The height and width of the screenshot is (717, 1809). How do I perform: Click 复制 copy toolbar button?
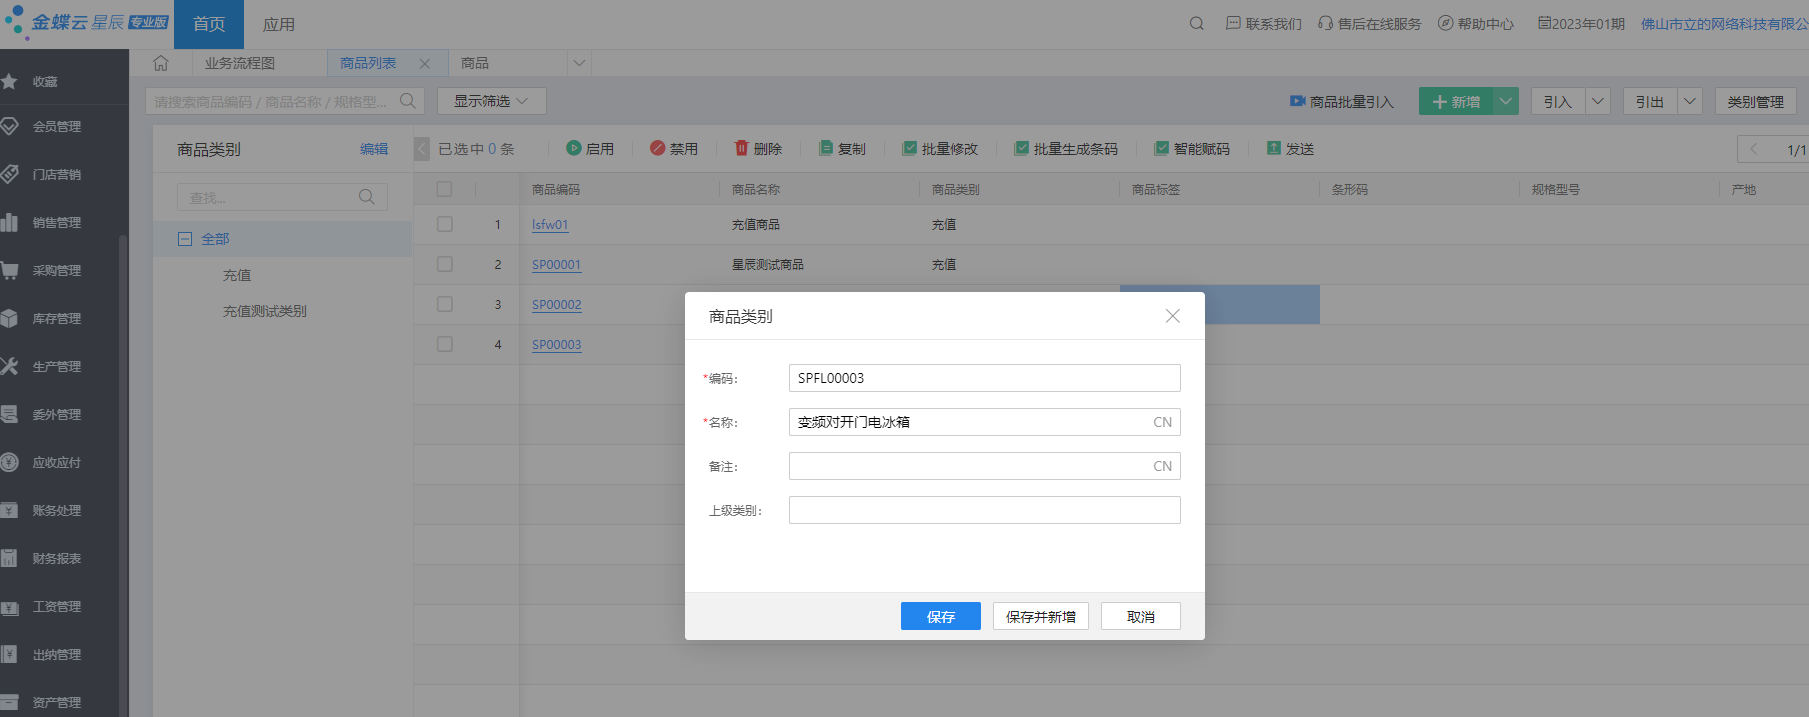[842, 149]
